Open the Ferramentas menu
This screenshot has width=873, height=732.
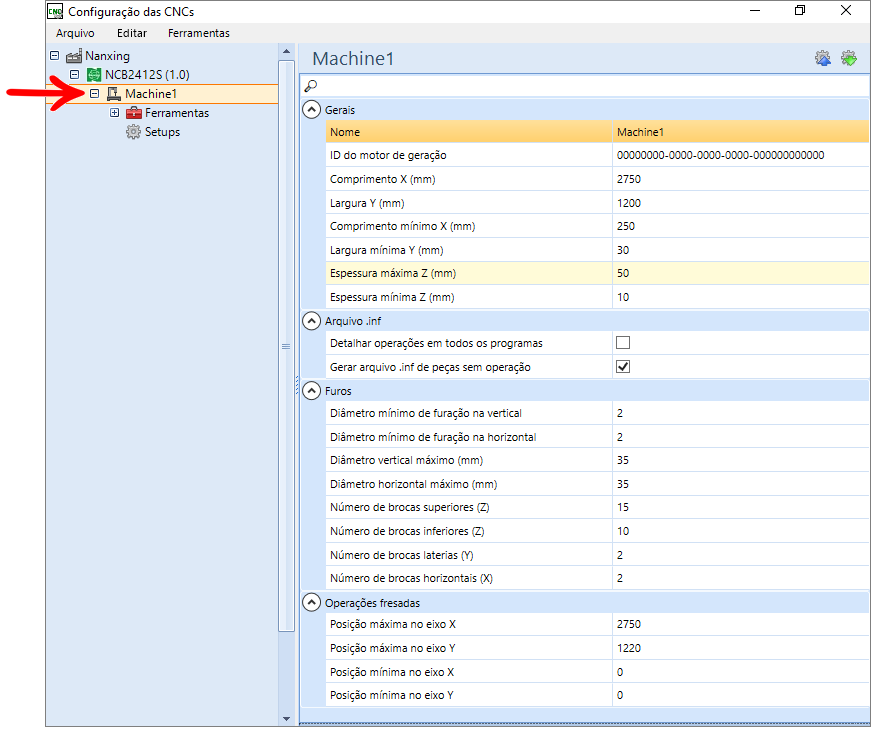(199, 33)
